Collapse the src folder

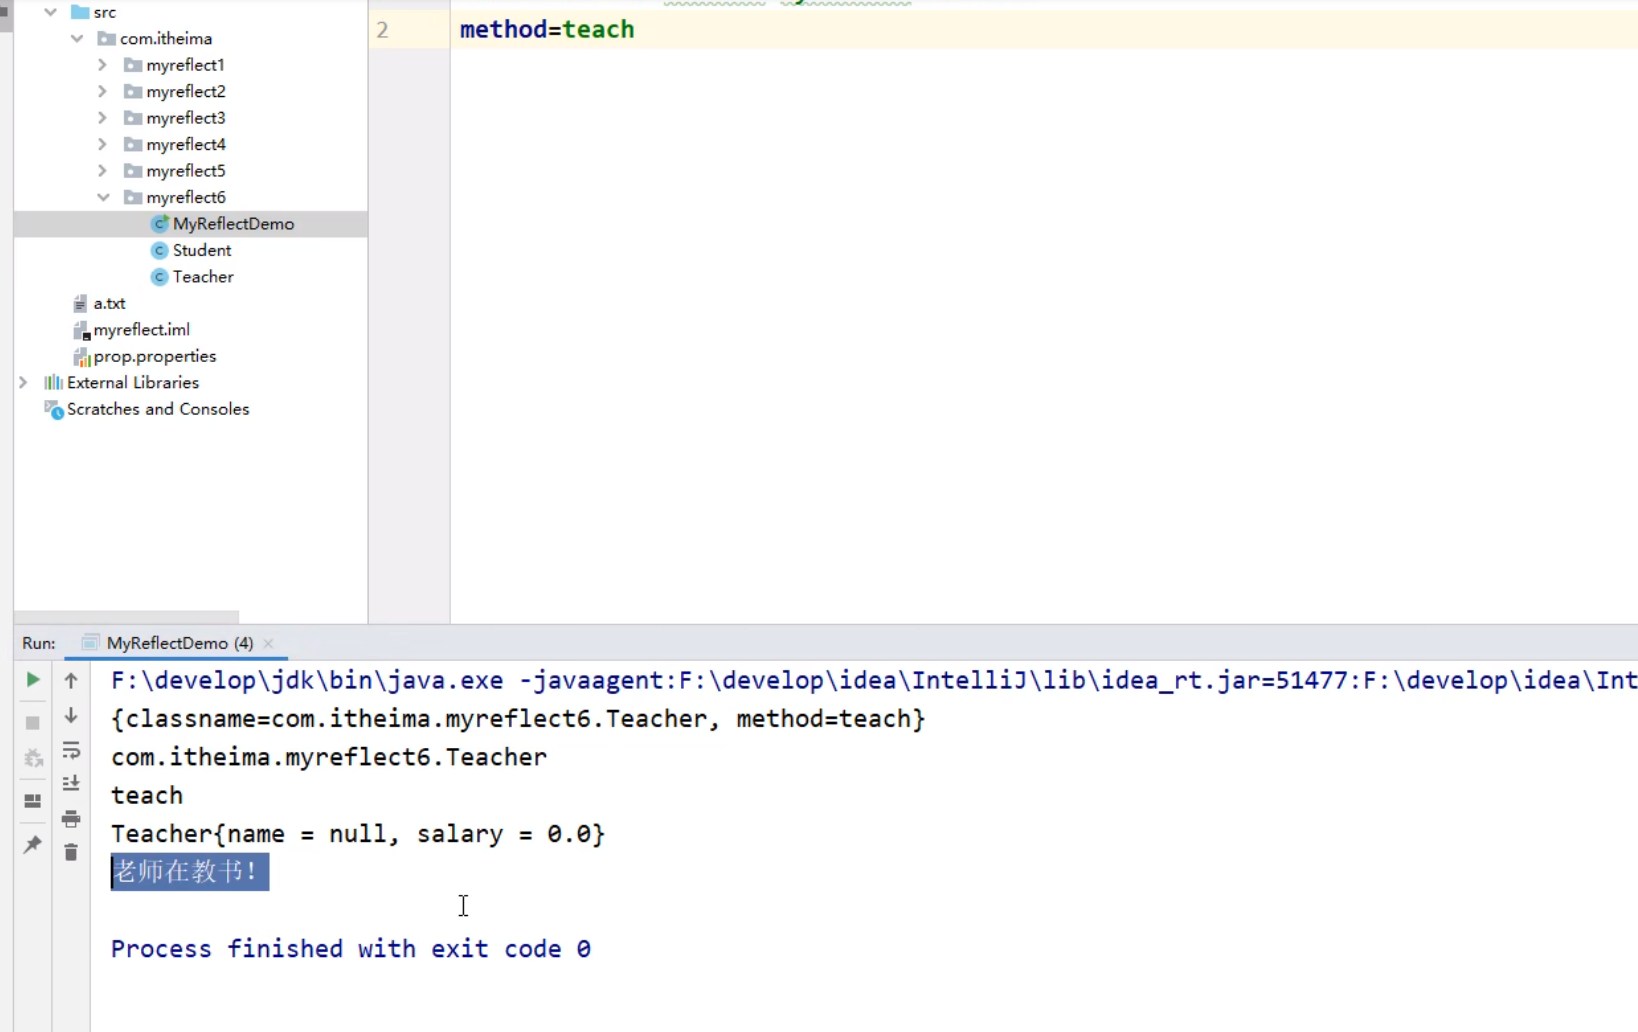tap(50, 12)
